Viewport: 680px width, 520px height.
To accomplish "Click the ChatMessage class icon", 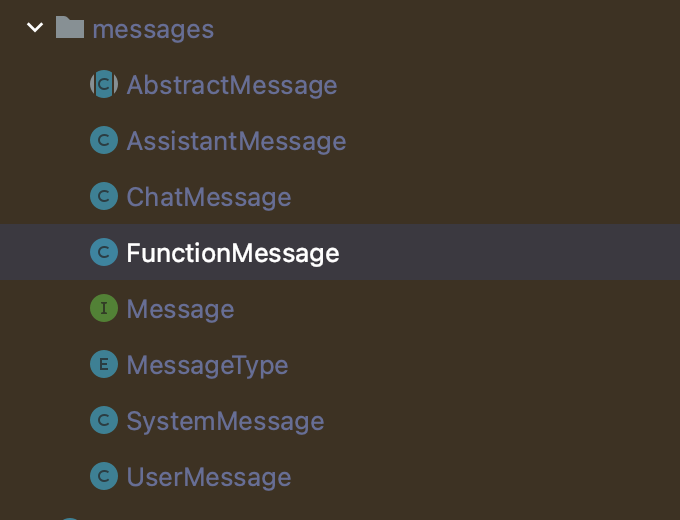I will coord(104,197).
